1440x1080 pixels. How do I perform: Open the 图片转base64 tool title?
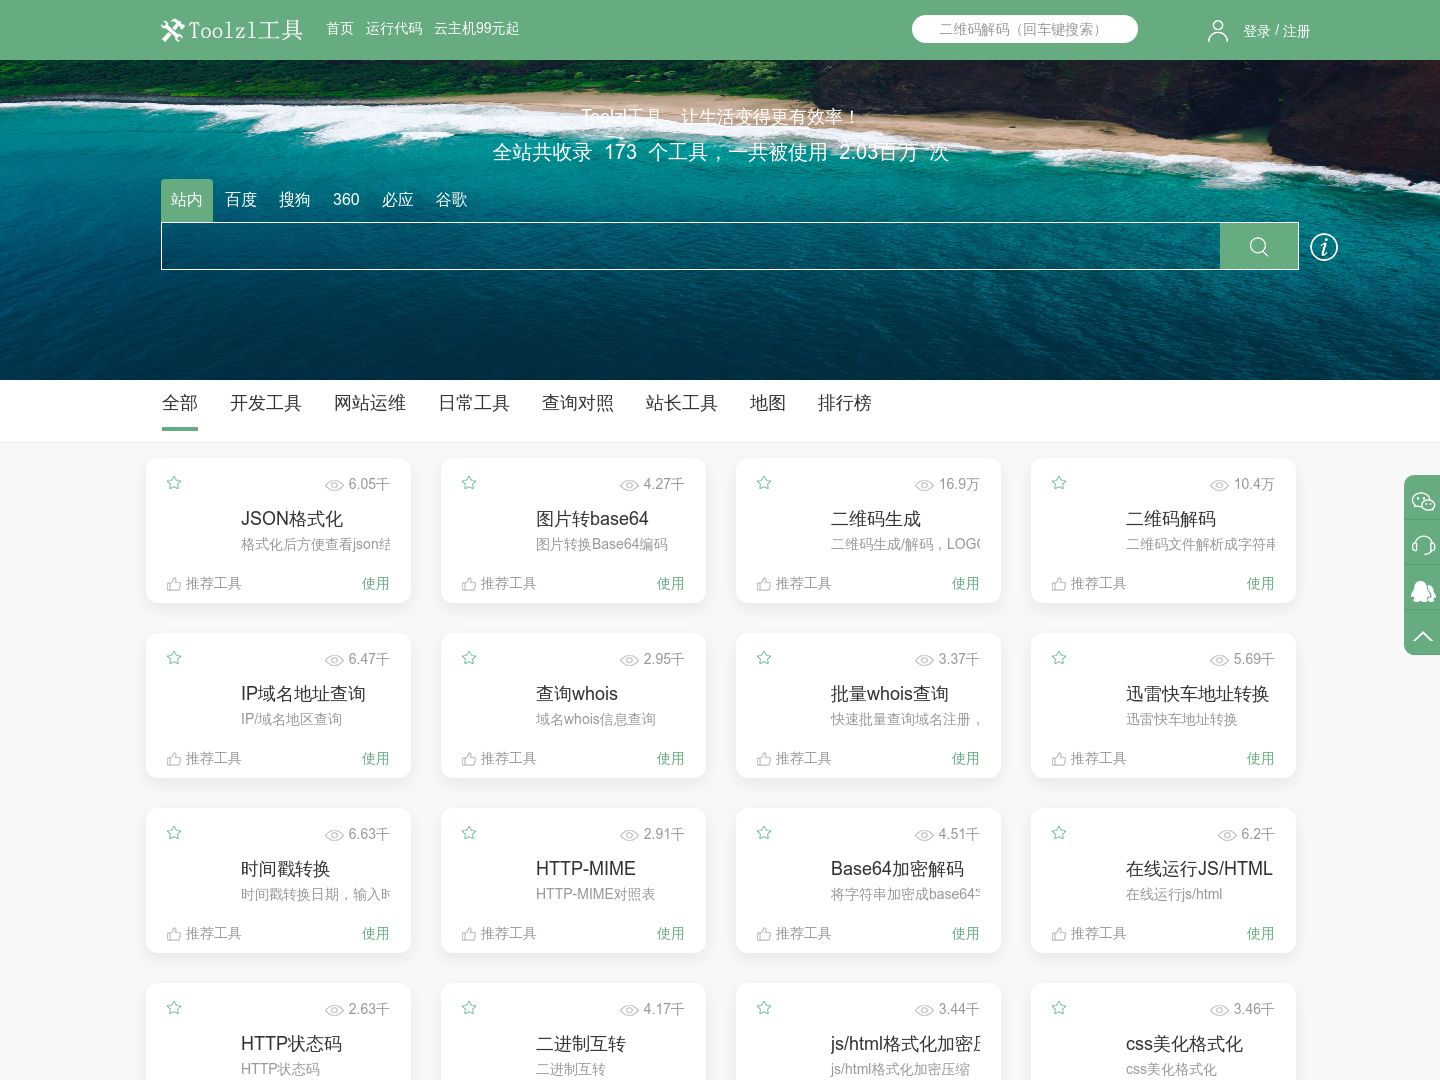(592, 519)
